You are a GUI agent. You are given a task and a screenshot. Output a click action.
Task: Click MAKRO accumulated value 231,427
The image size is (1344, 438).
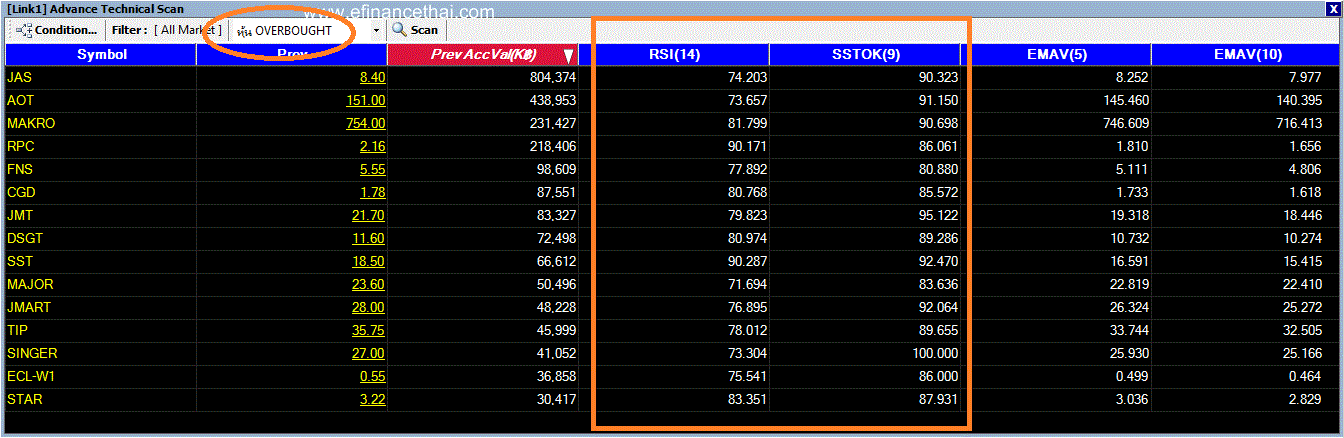pyautogui.click(x=553, y=123)
